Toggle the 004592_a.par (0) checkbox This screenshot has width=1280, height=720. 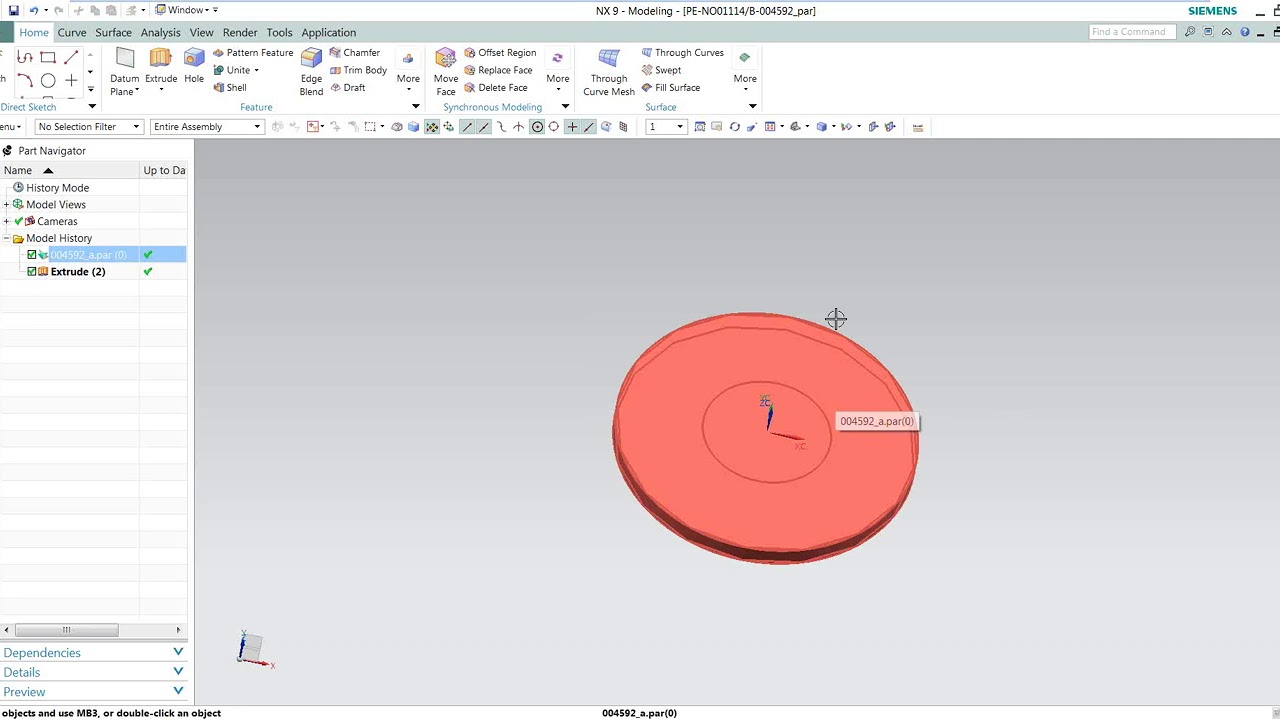[31, 255]
